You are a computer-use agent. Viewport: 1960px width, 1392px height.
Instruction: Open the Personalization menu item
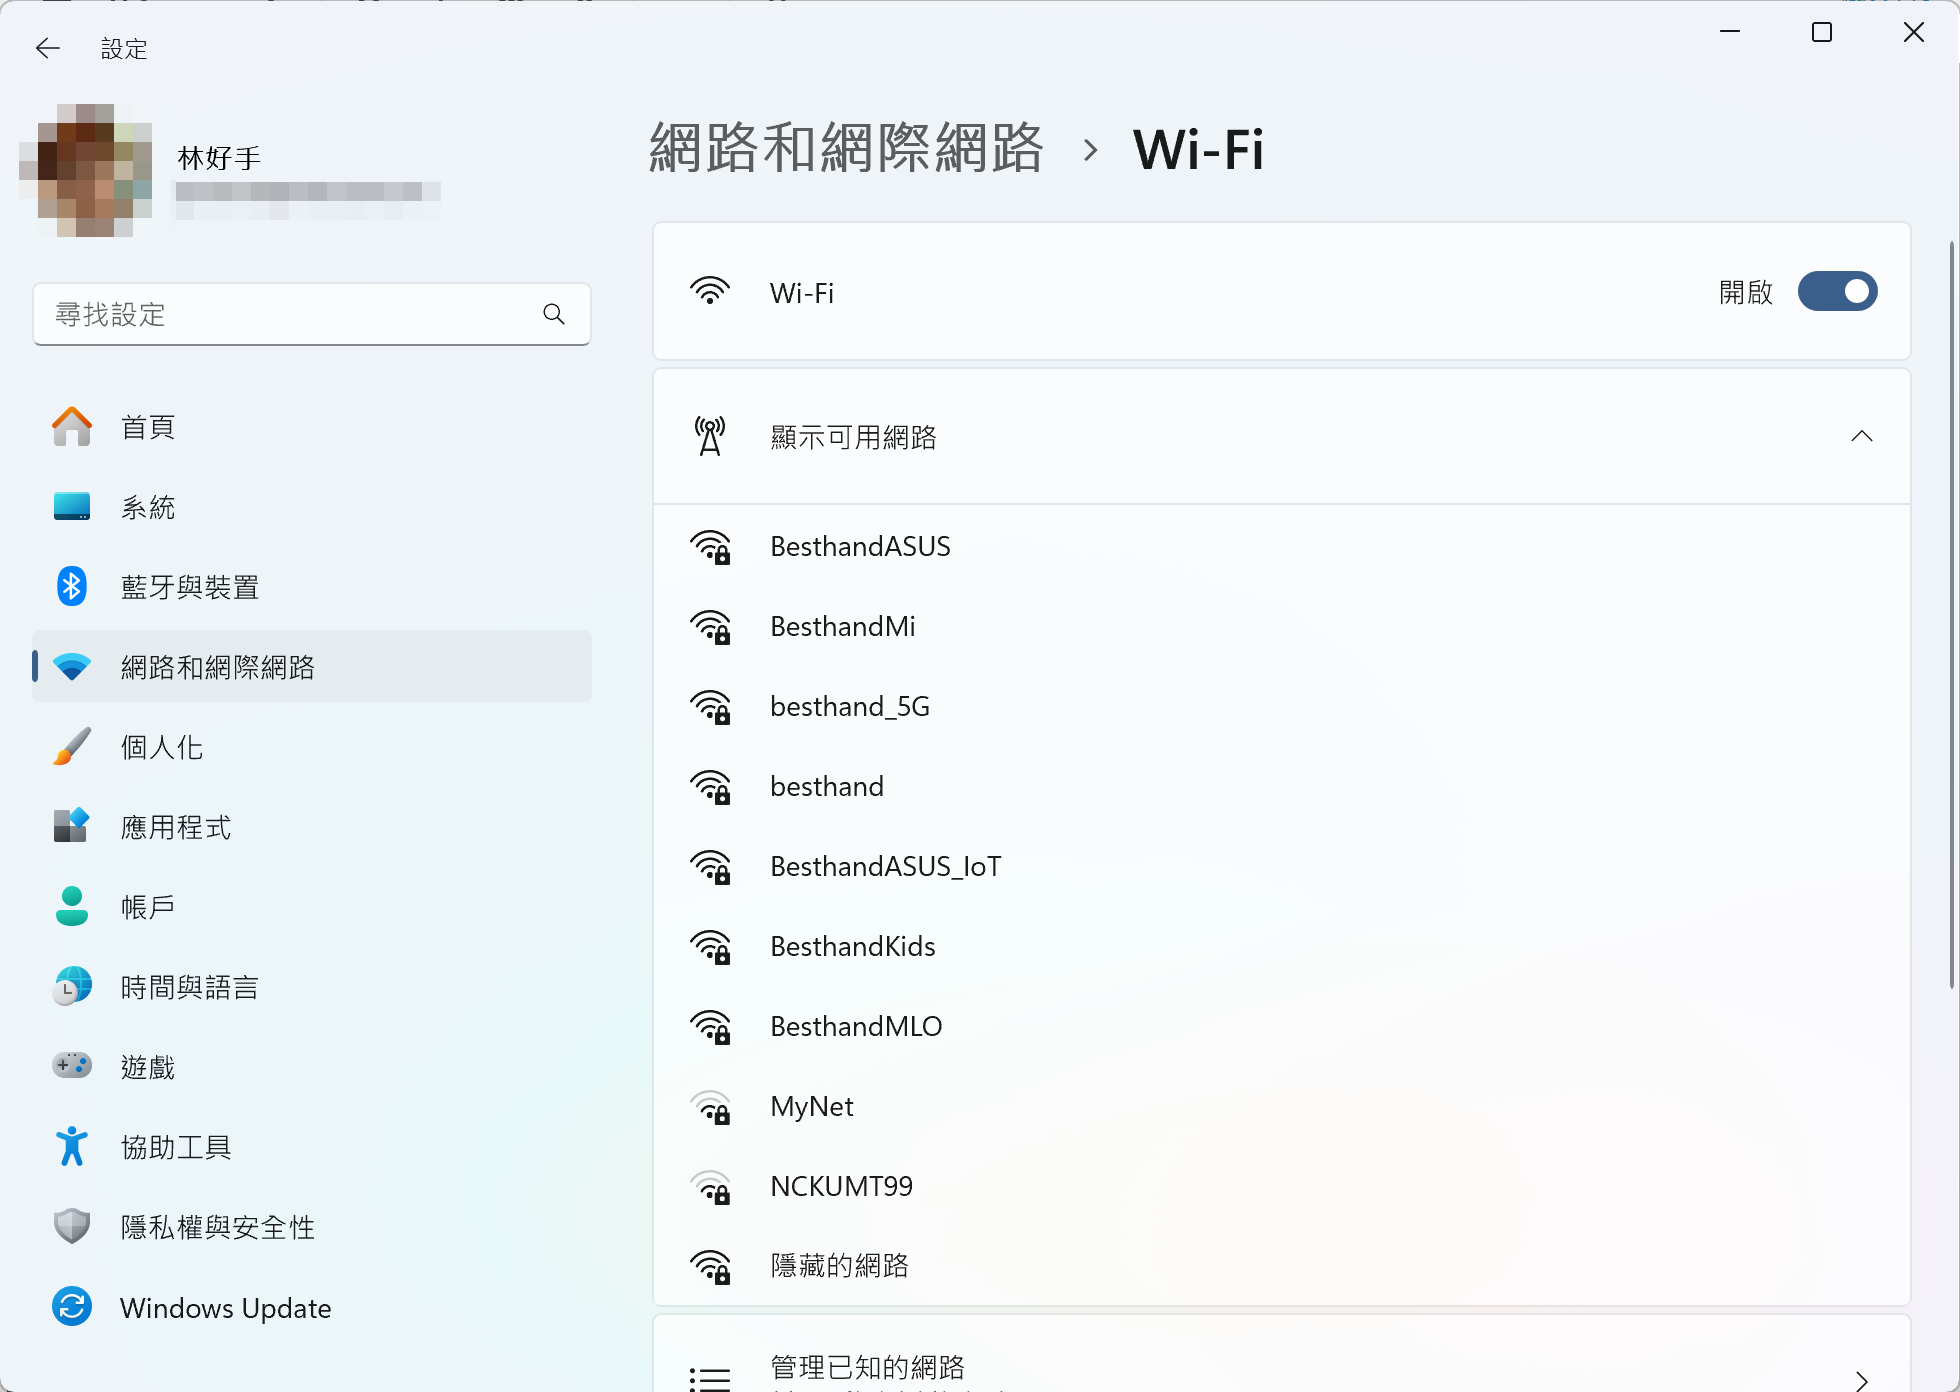click(162, 747)
